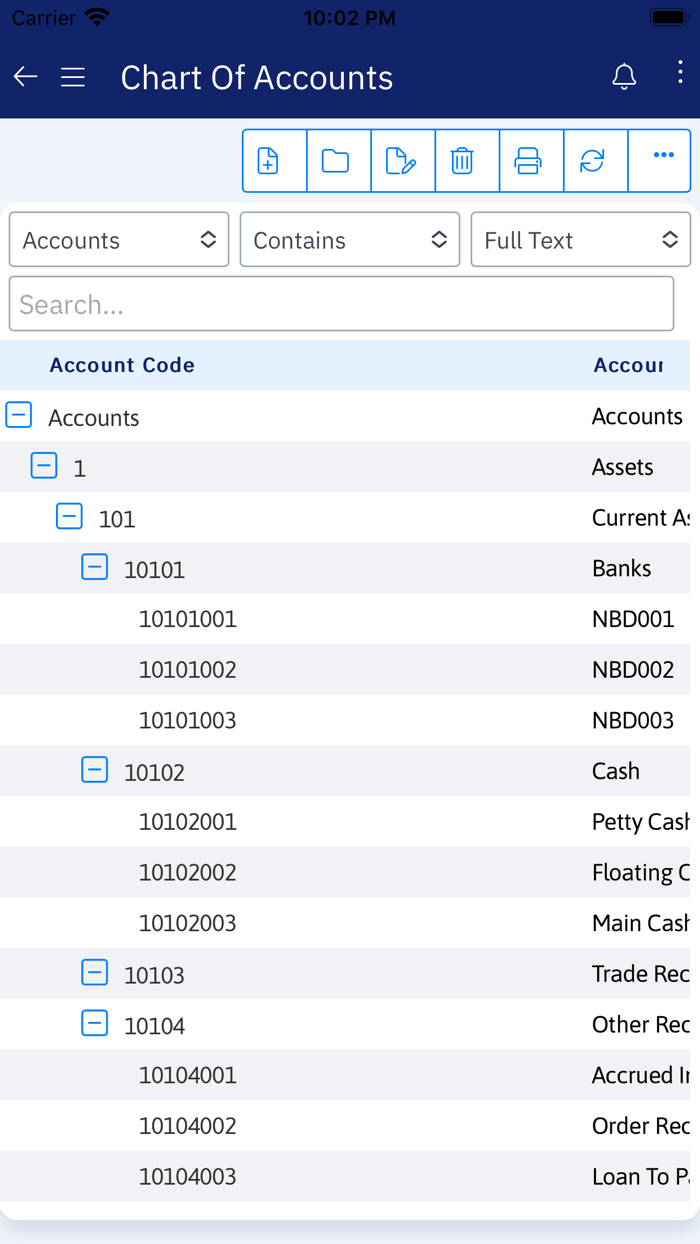700x1244 pixels.
Task: Open the notifications bell
Action: point(624,77)
